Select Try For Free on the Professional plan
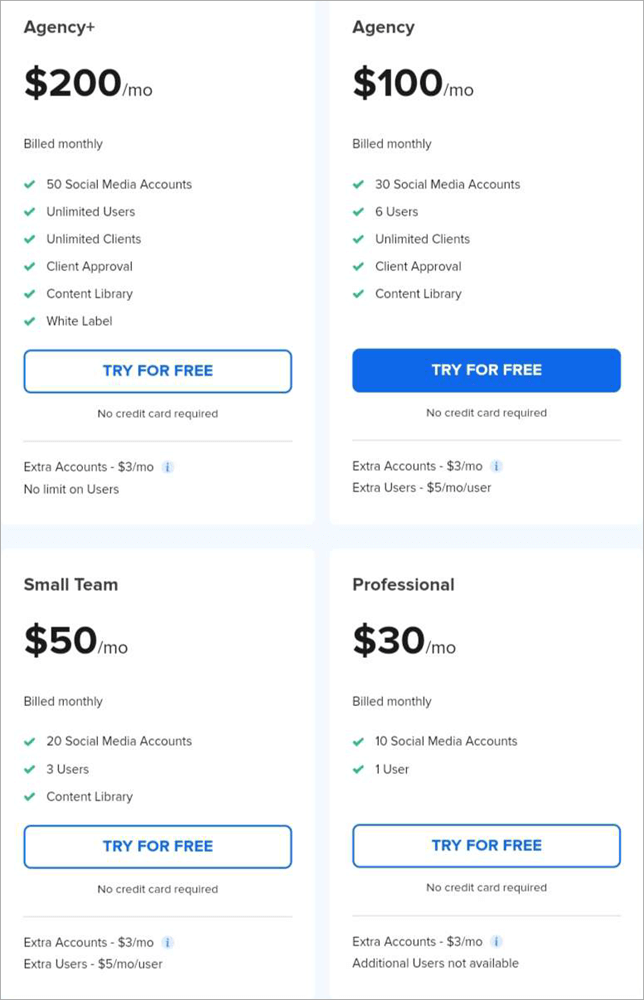The height and width of the screenshot is (1000, 644). click(486, 845)
